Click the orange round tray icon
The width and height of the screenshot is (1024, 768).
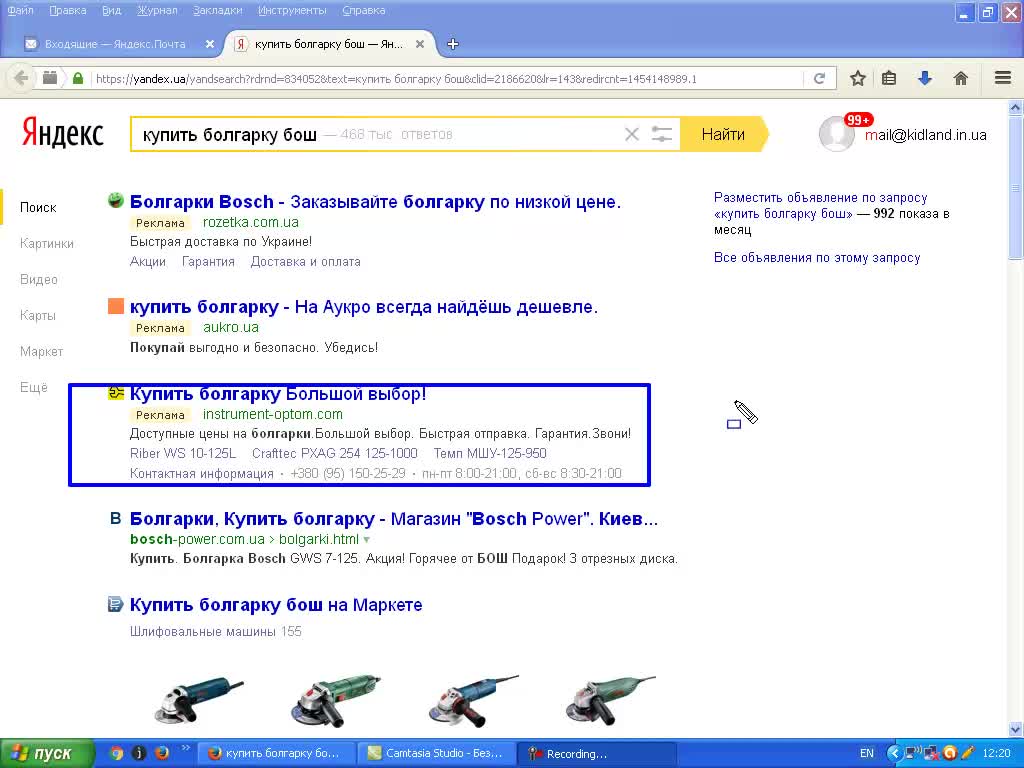pyautogui.click(x=950, y=753)
